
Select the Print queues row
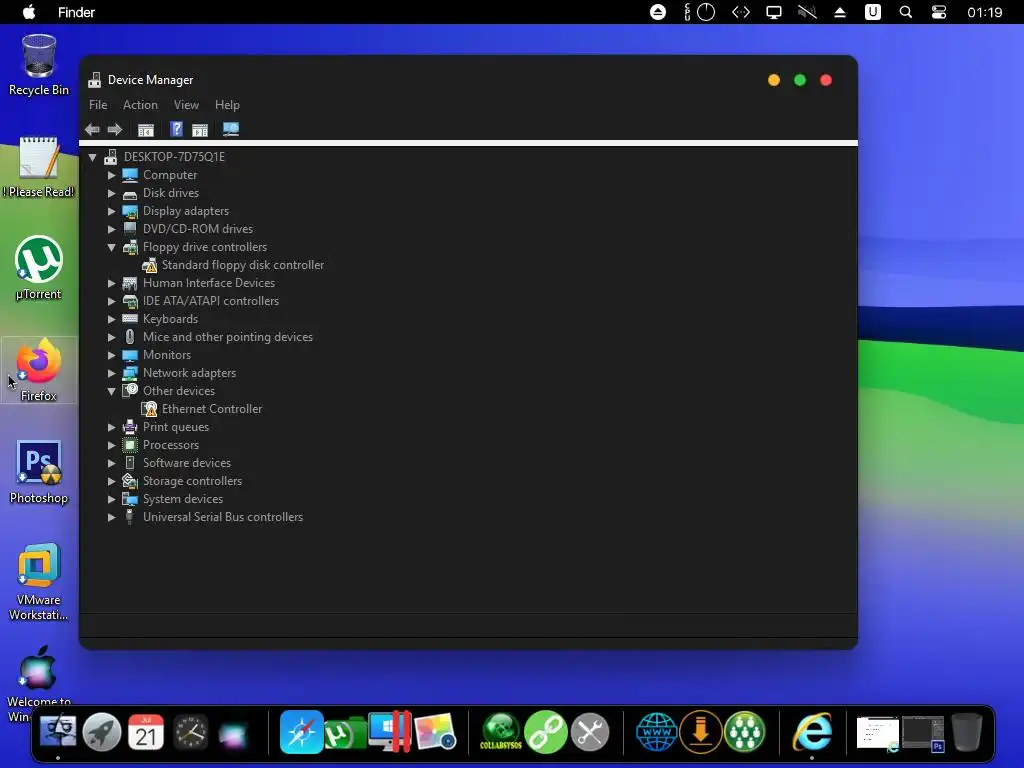pyautogui.click(x=176, y=427)
